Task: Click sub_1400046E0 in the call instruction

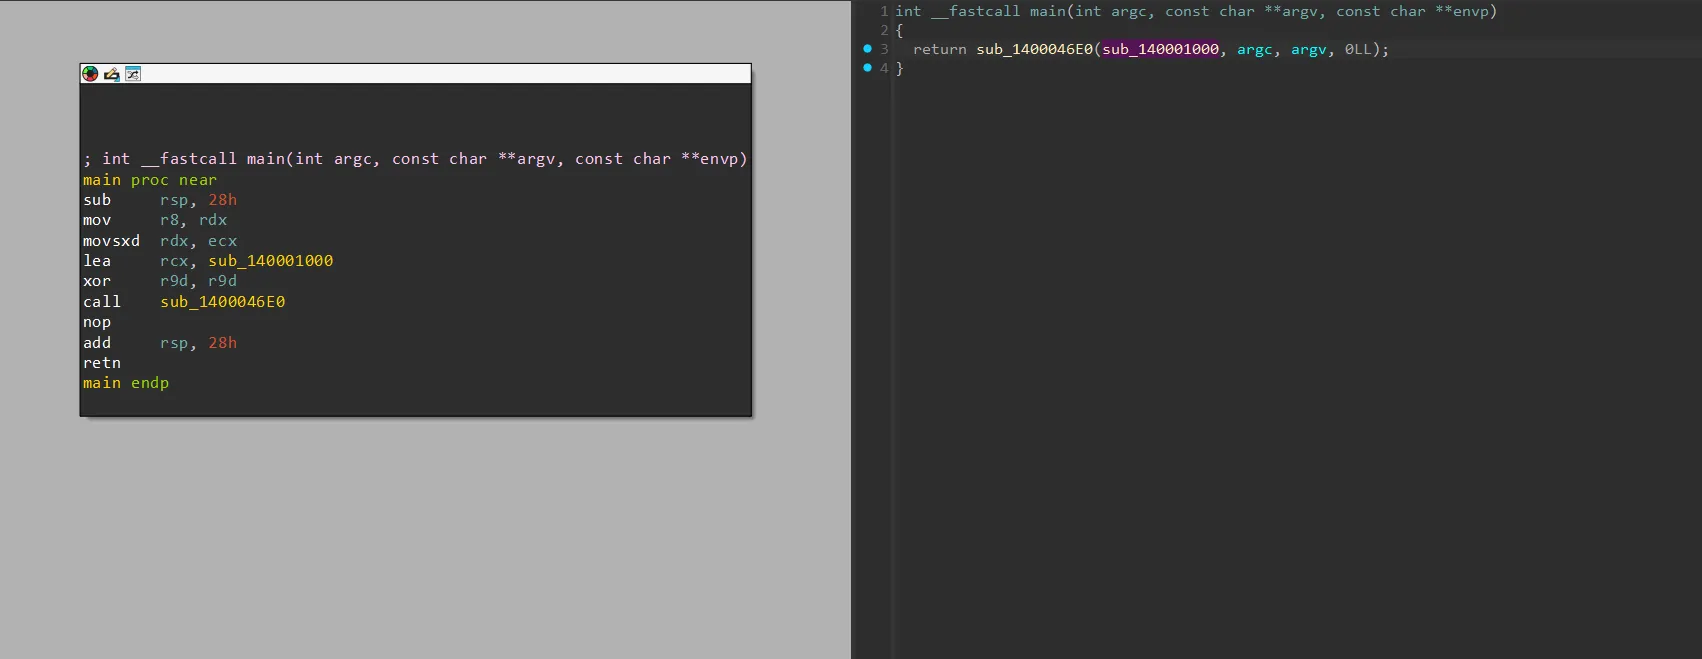Action: tap(222, 302)
